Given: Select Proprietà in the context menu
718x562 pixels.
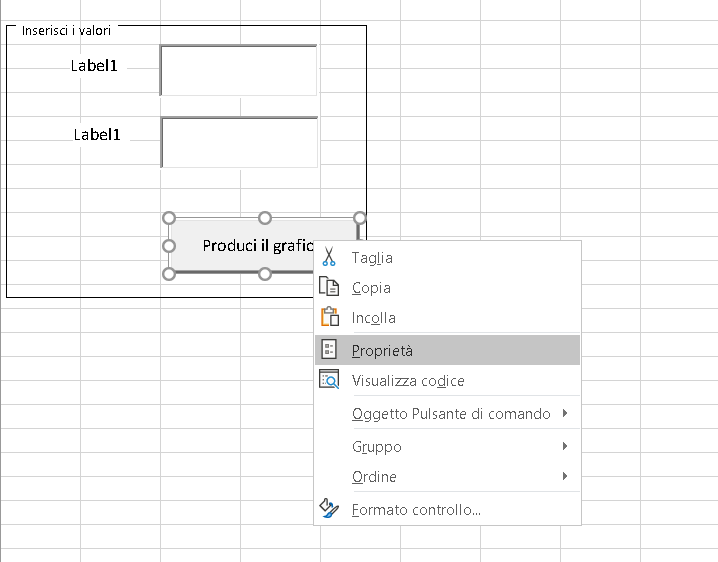Looking at the screenshot, I should (447, 350).
